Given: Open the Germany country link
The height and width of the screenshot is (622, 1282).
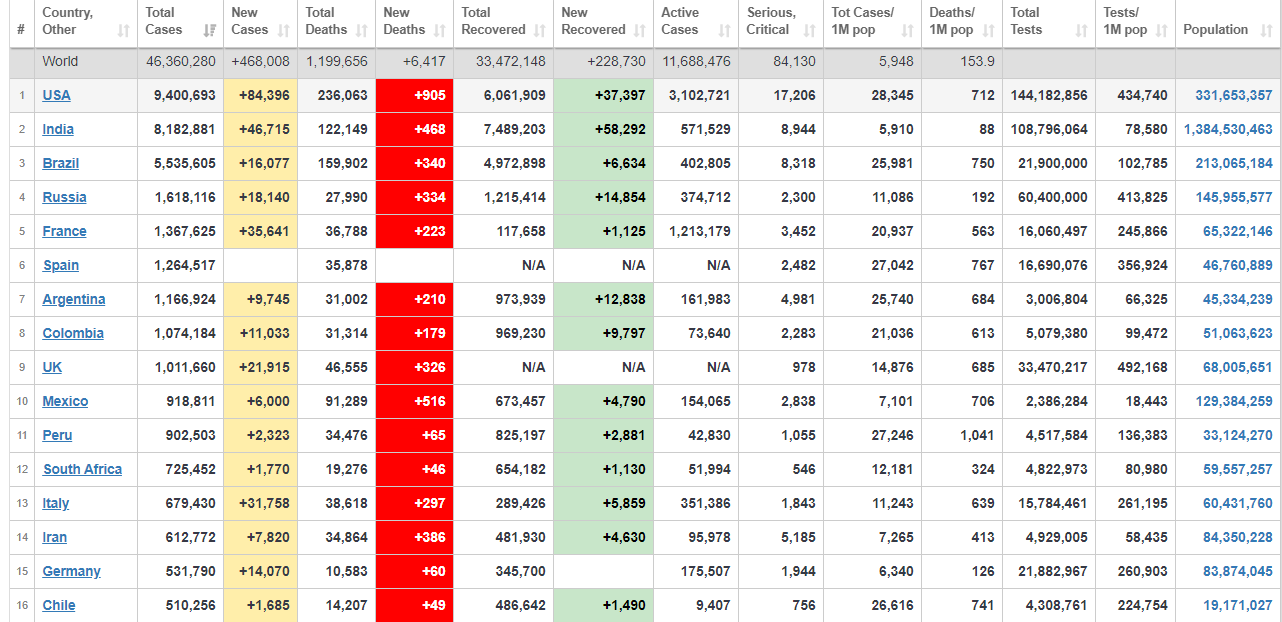Looking at the screenshot, I should (x=72, y=571).
